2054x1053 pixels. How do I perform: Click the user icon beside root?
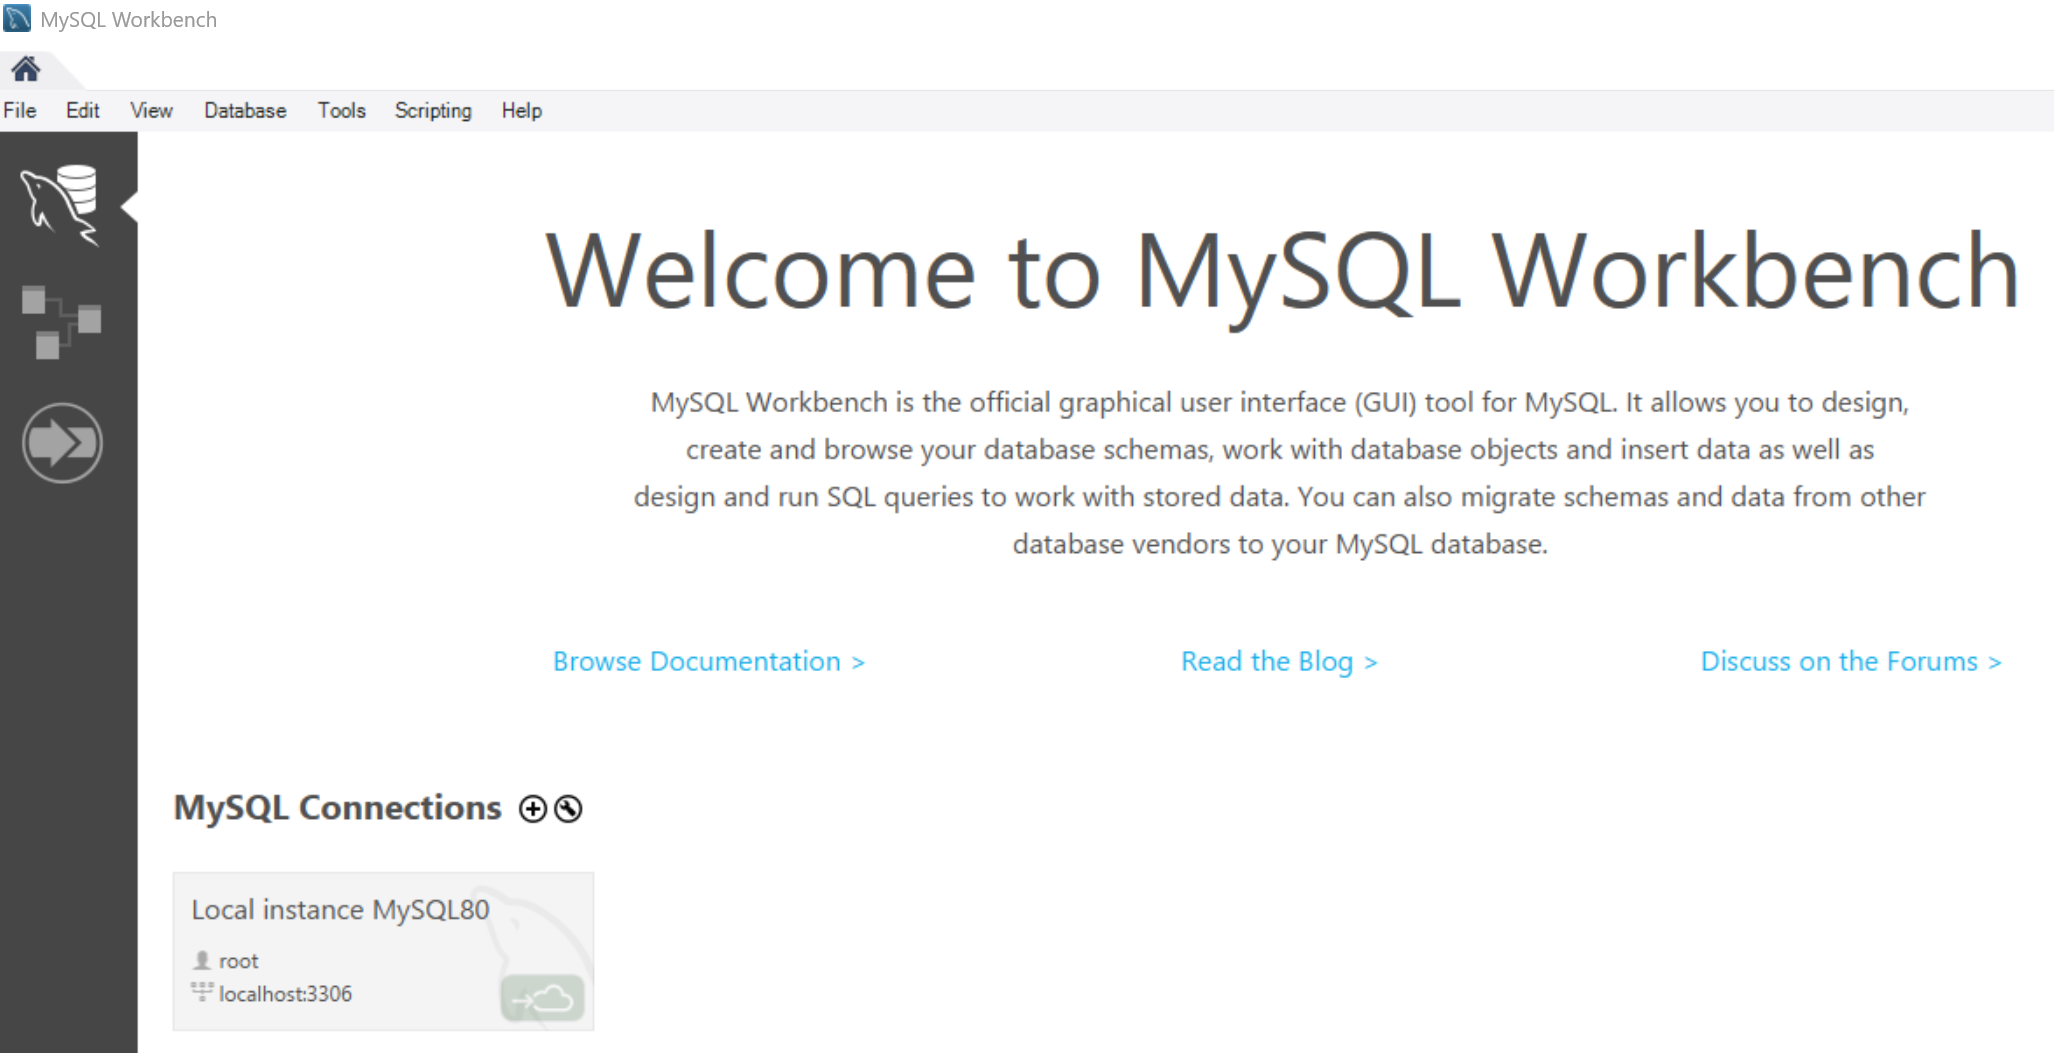coord(202,960)
